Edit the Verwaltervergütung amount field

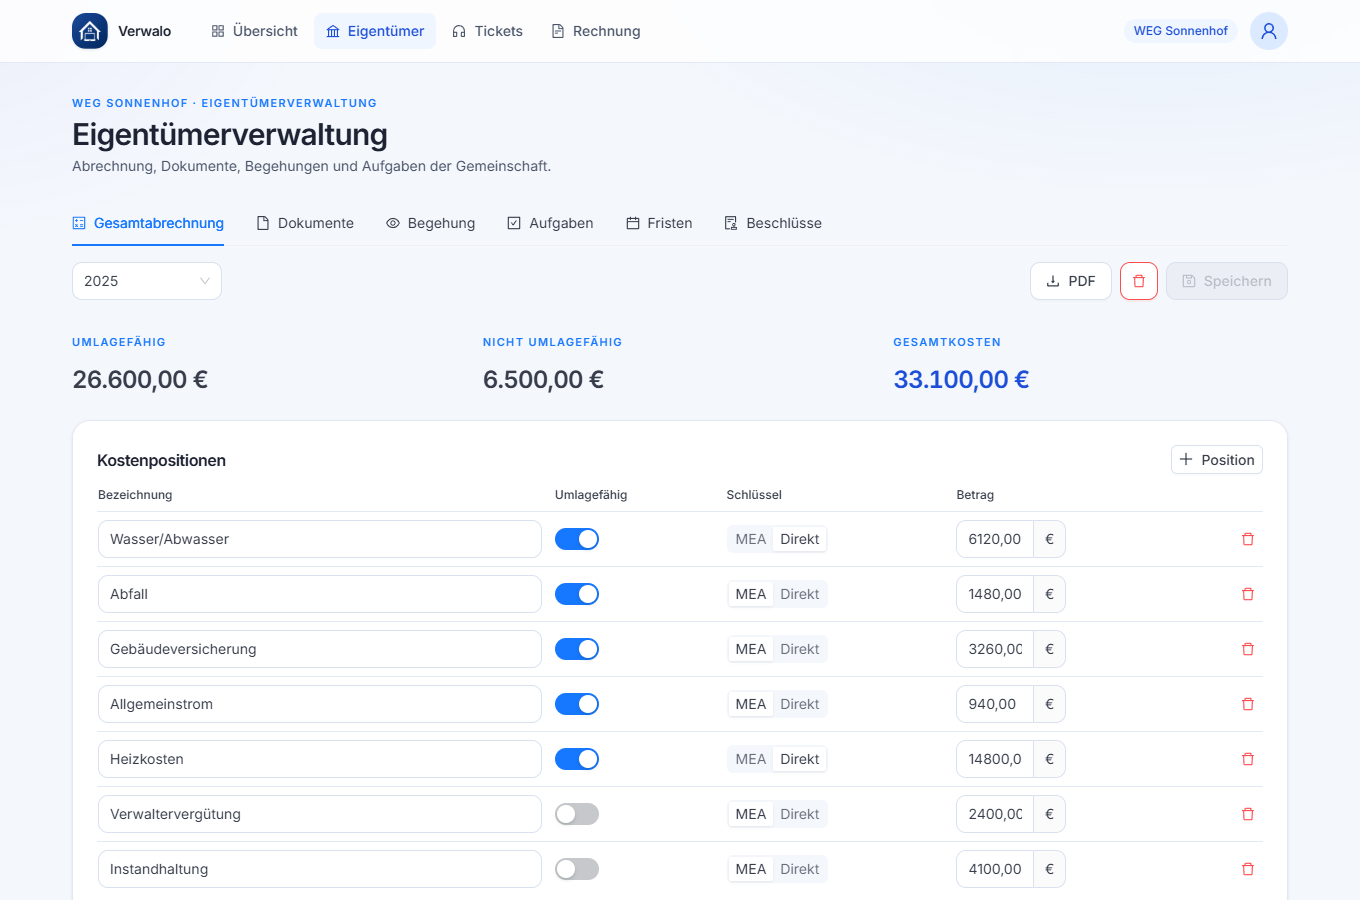coord(995,814)
